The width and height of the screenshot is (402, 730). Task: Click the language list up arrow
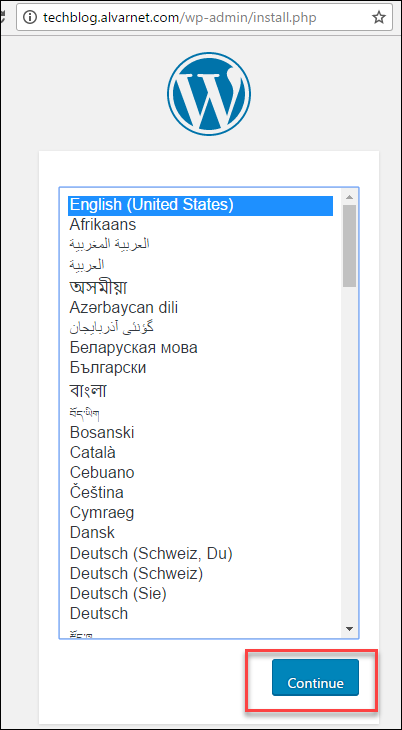349,197
